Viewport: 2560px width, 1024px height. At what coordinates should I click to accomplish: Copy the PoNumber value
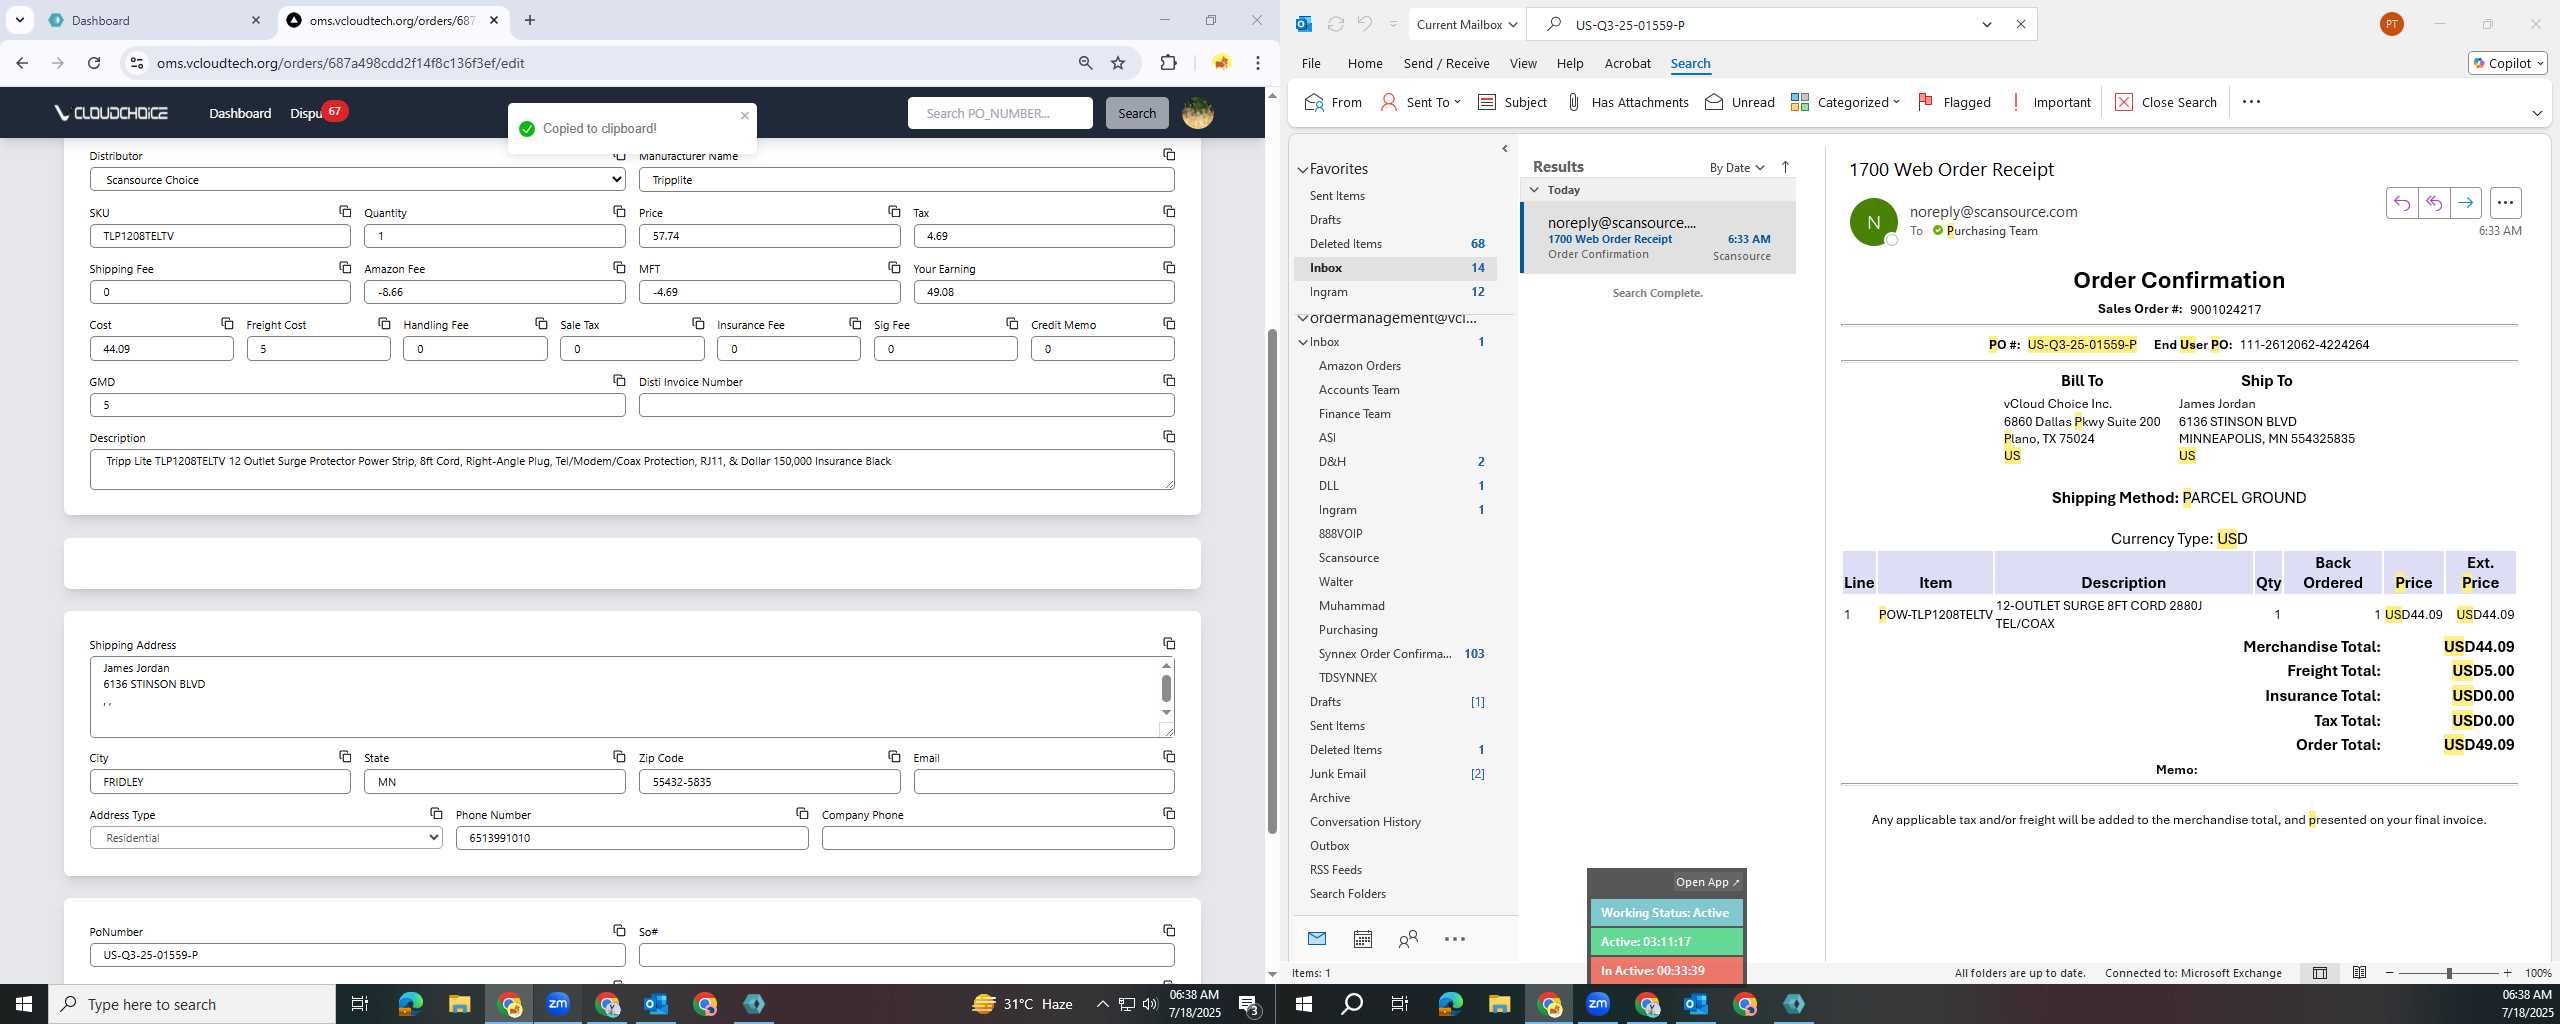pos(619,930)
